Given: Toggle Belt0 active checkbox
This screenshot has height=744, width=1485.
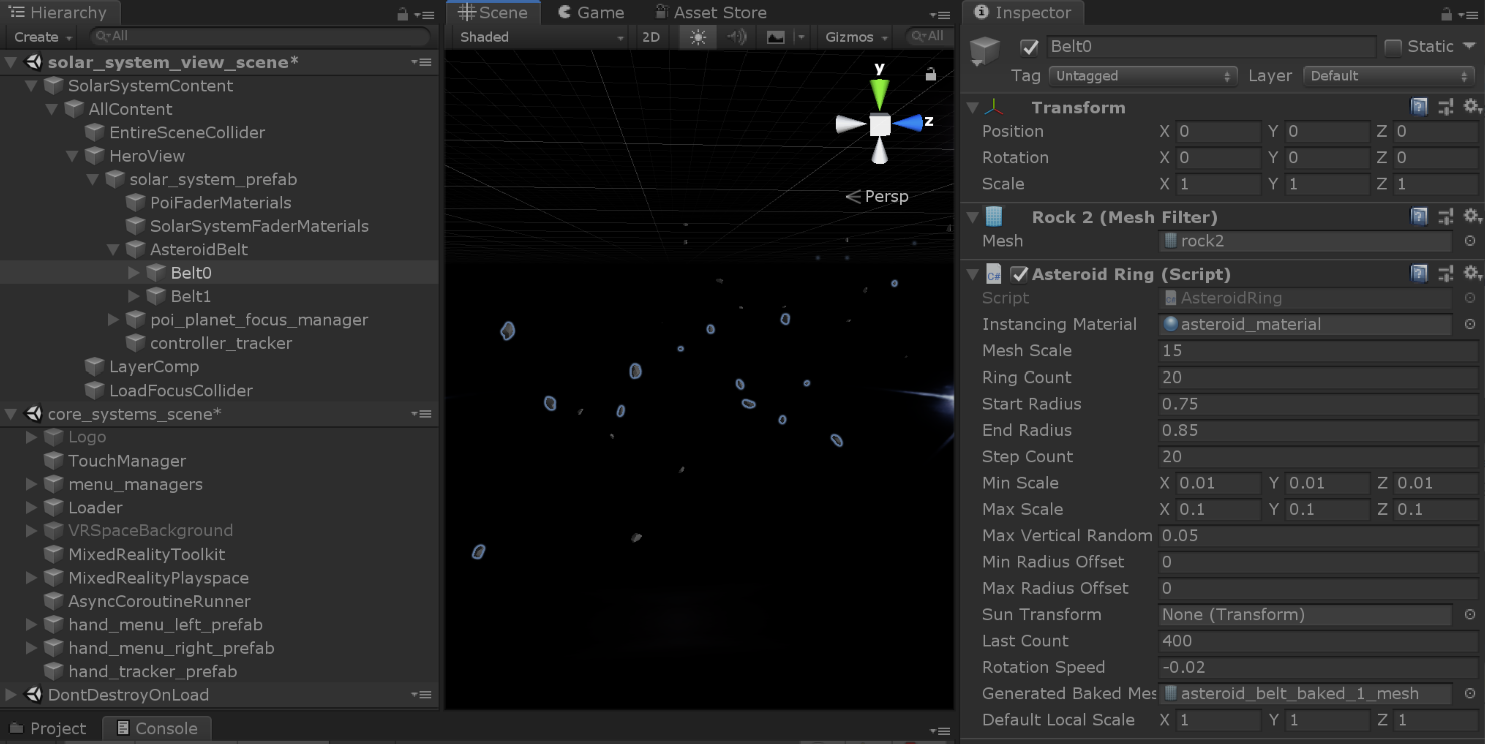Looking at the screenshot, I should [x=1029, y=47].
